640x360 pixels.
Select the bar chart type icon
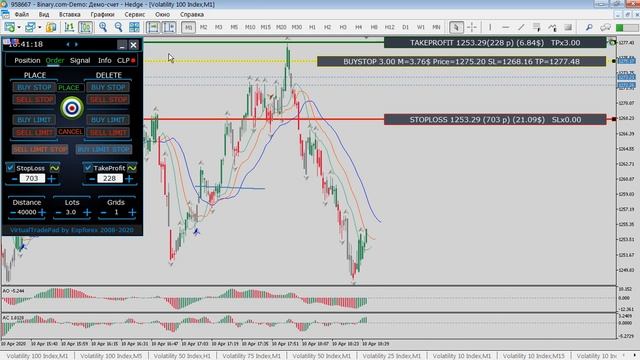(x=69, y=27)
